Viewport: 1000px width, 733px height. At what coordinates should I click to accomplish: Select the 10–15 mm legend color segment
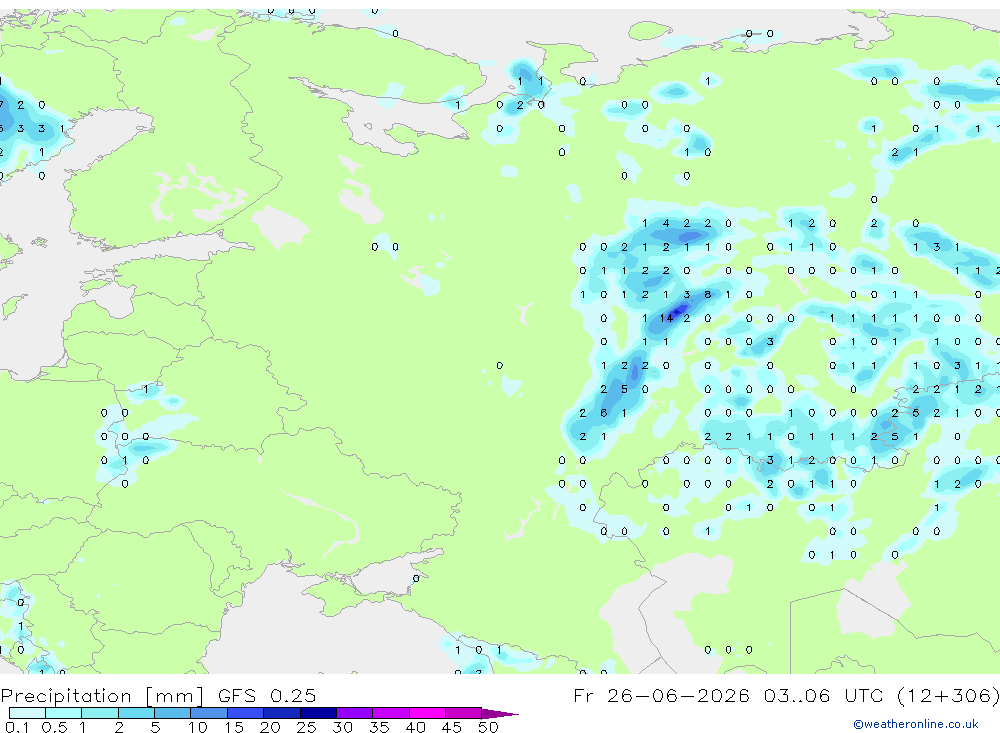point(209,713)
